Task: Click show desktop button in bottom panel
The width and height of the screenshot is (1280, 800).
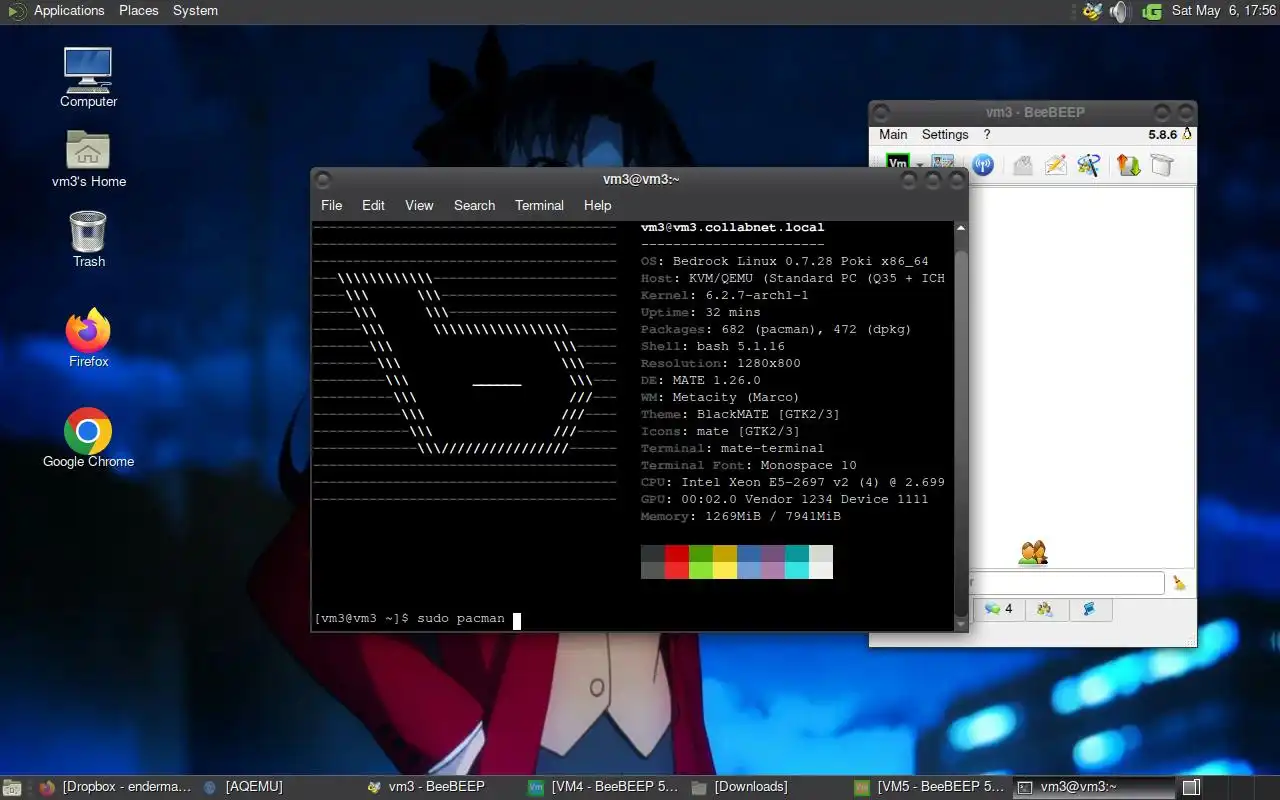Action: pyautogui.click(x=12, y=788)
